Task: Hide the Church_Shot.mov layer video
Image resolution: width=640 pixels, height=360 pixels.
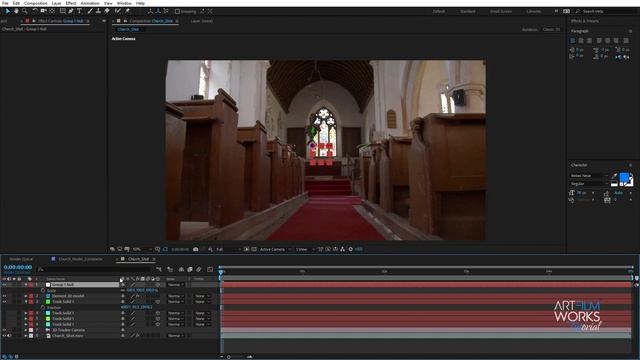Action: (x=4, y=336)
